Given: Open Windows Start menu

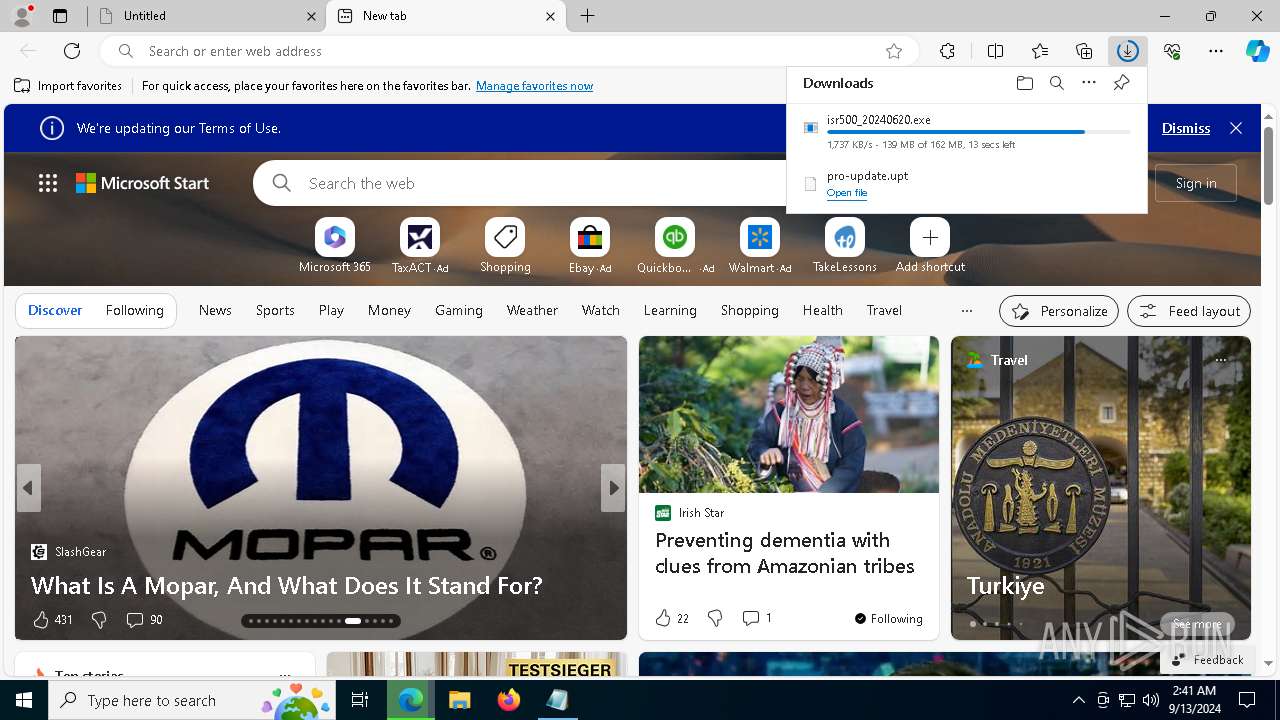Looking at the screenshot, I should click(24, 700).
